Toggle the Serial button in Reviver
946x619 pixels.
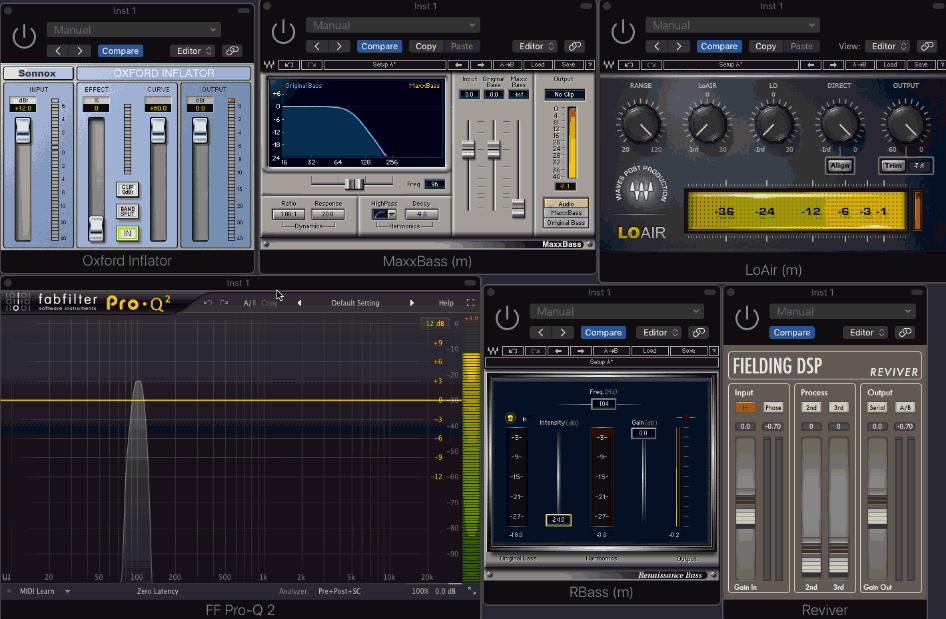pos(877,408)
